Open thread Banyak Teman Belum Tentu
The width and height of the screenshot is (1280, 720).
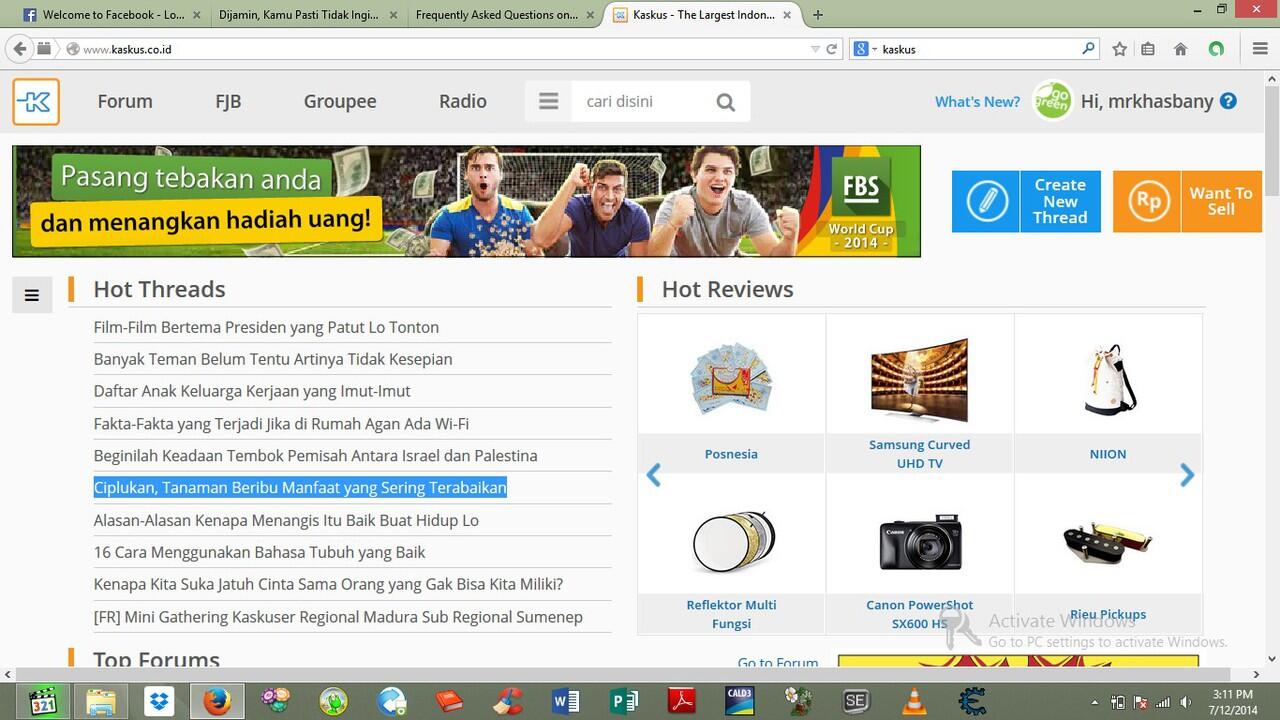pos(273,359)
